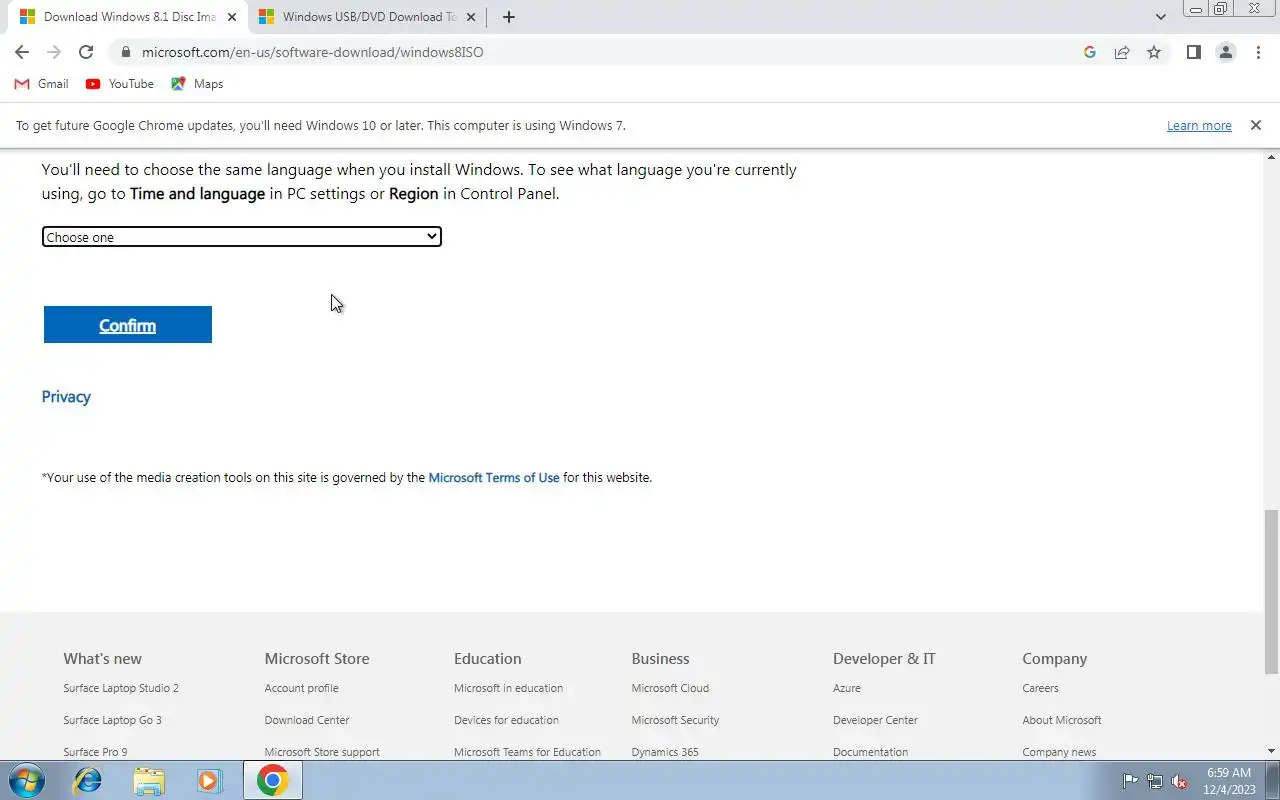Image resolution: width=1280 pixels, height=800 pixels.
Task: Open the YouTube bookmark
Action: [120, 84]
